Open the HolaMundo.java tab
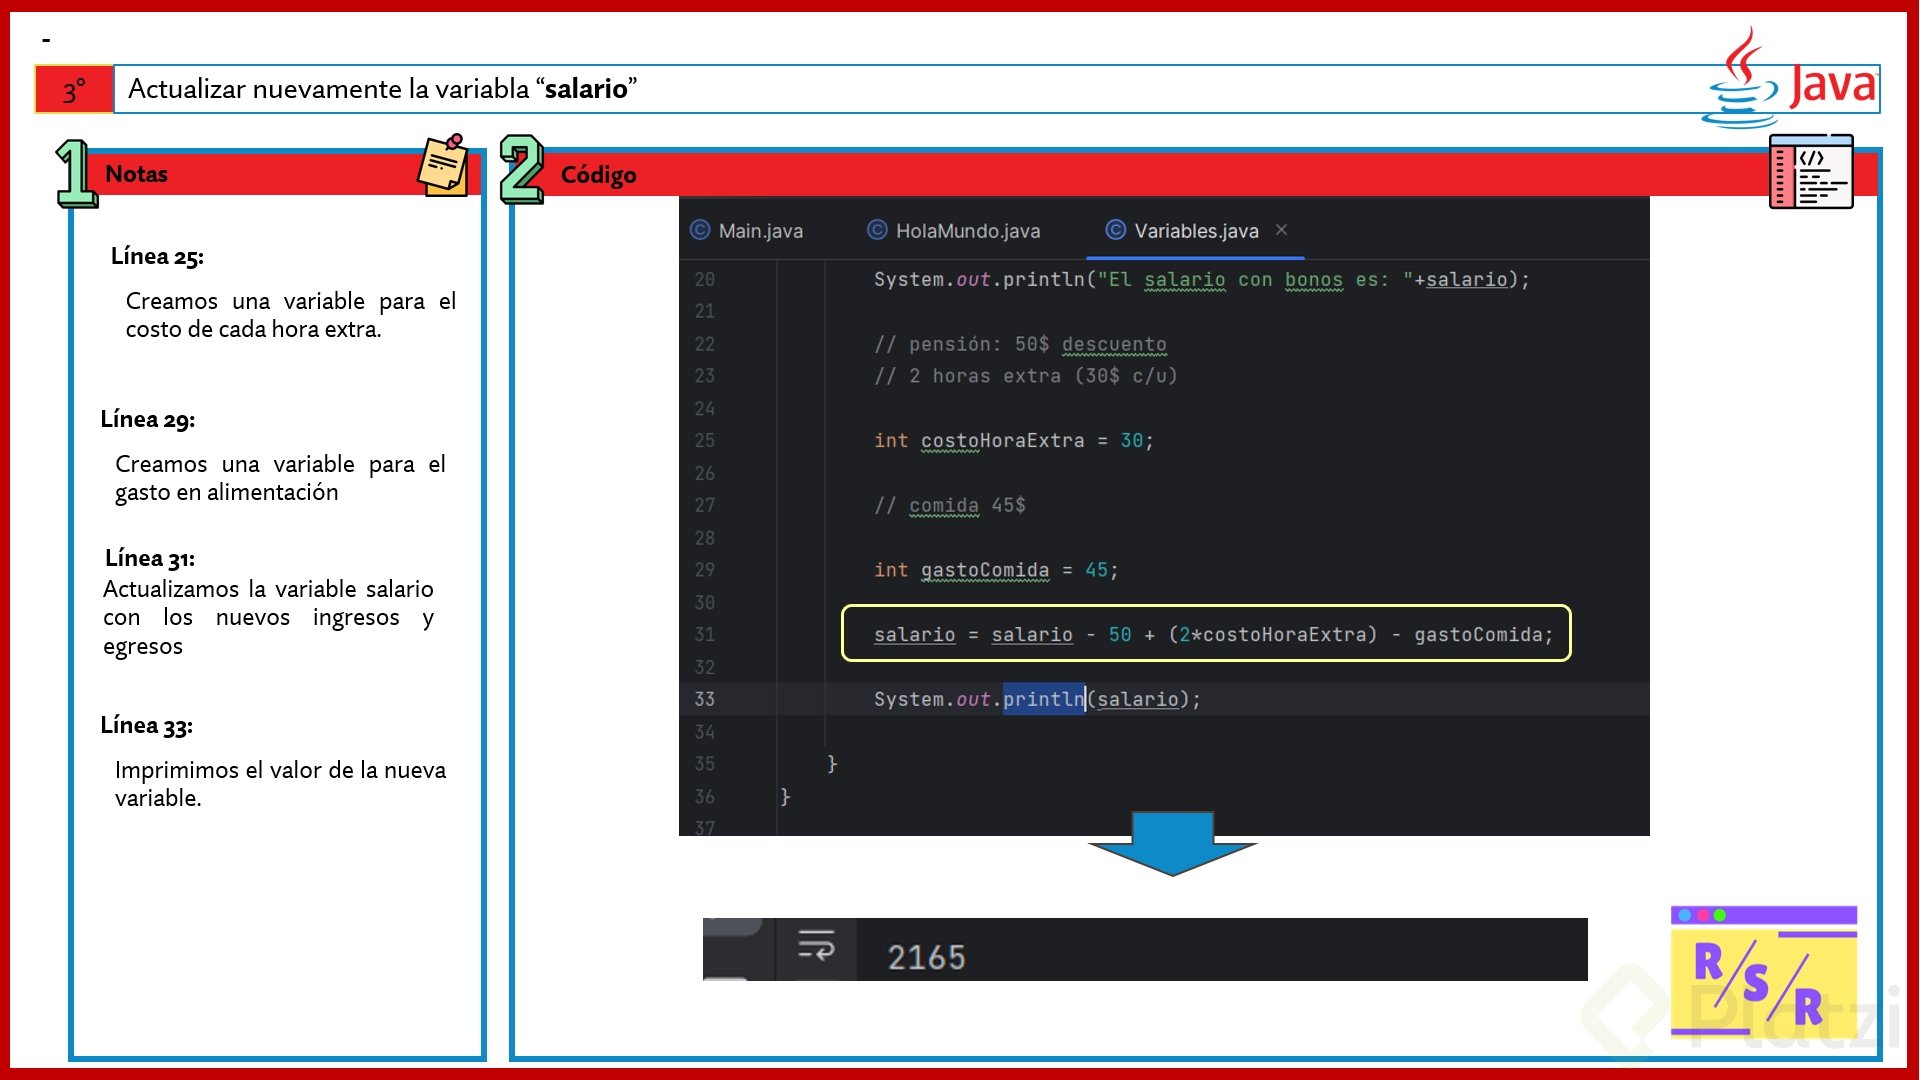 tap(967, 231)
